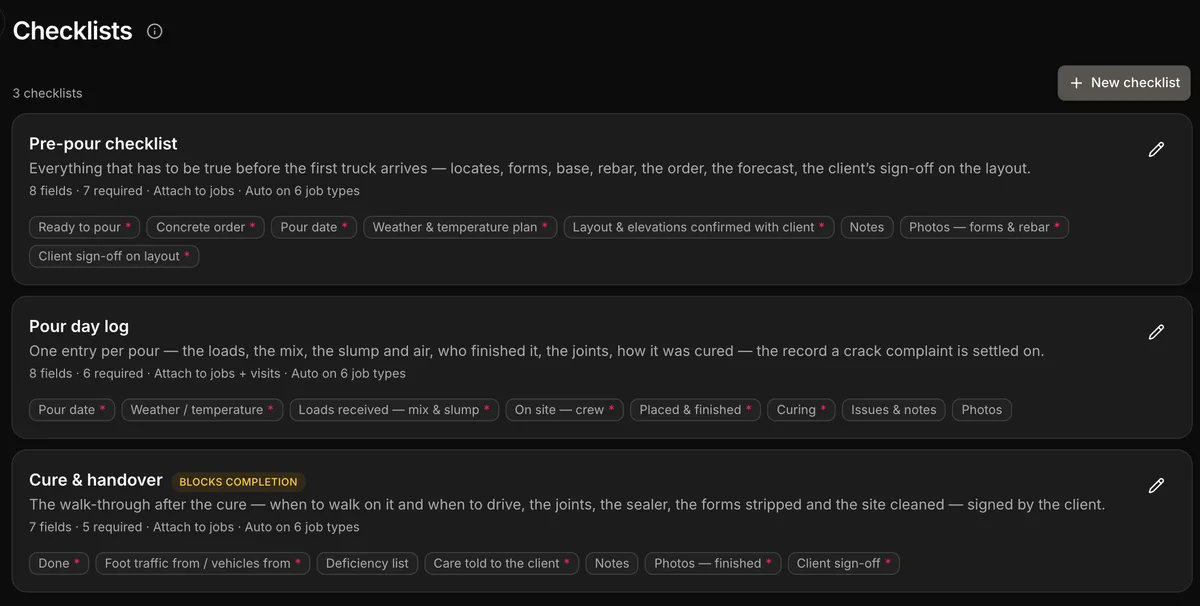The width and height of the screenshot is (1200, 606).
Task: Select the Curing field chip
Action: 802,409
